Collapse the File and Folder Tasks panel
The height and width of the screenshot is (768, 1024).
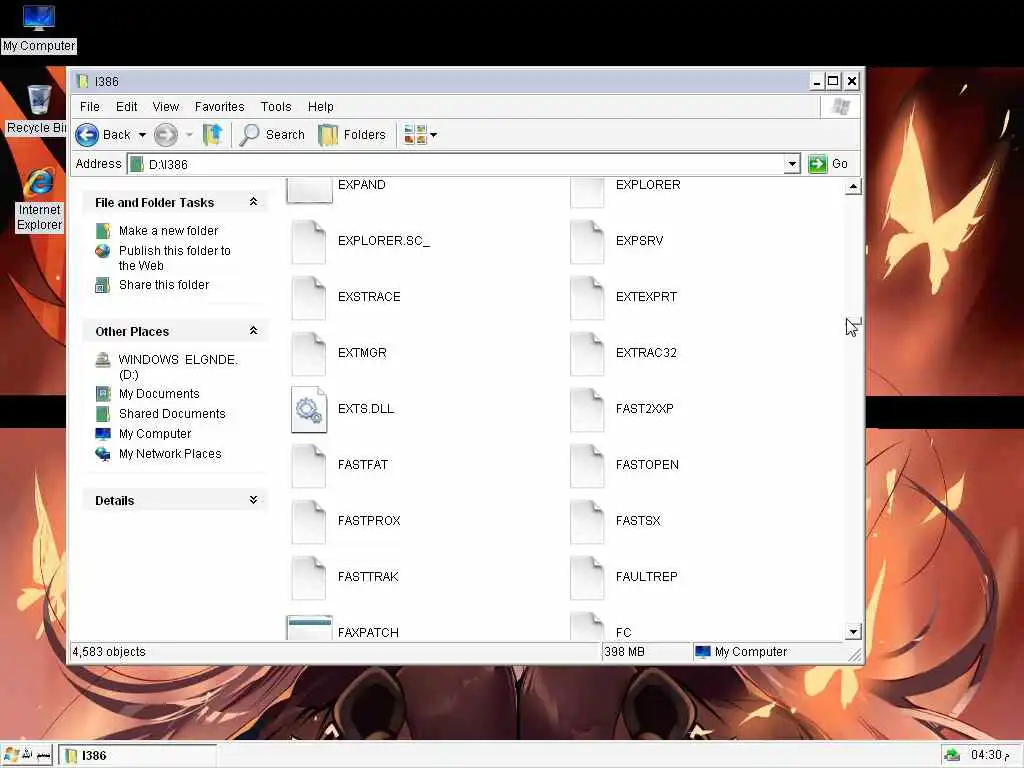tap(253, 202)
